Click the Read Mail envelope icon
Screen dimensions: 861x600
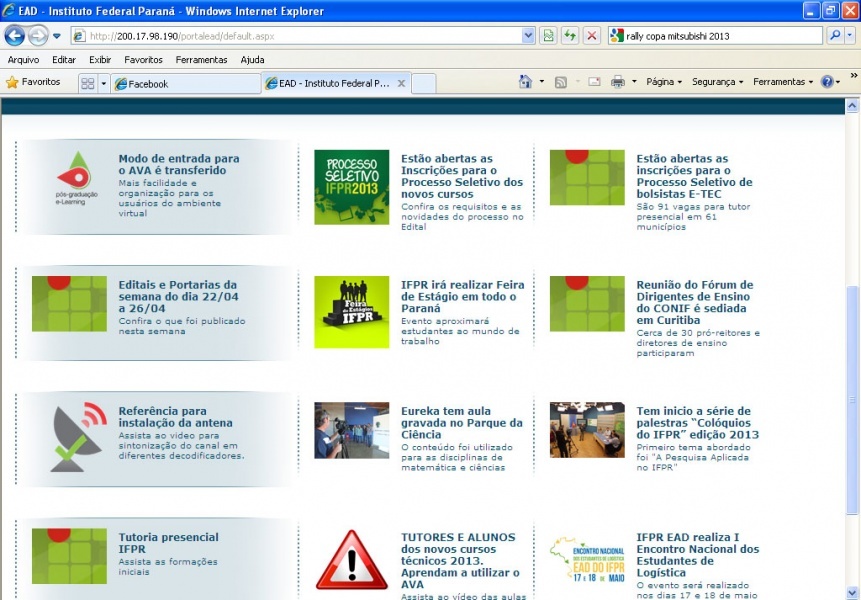coord(594,82)
